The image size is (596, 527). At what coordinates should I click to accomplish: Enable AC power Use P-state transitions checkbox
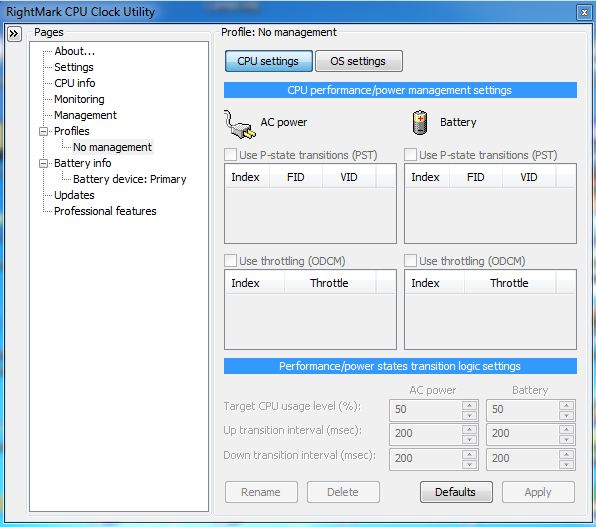[x=230, y=155]
